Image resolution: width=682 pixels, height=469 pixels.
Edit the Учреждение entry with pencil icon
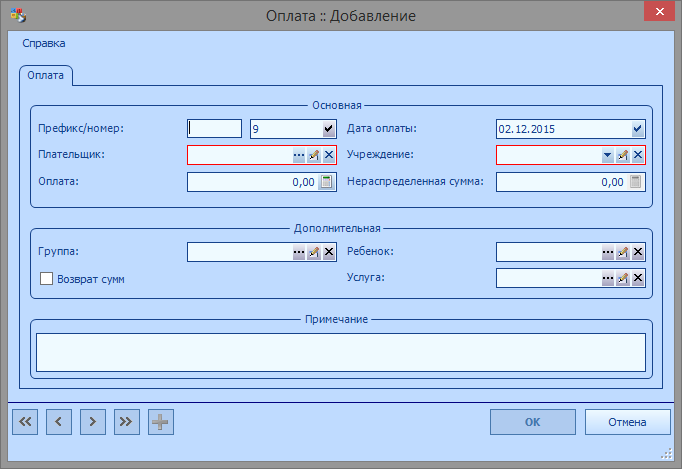[623, 155]
